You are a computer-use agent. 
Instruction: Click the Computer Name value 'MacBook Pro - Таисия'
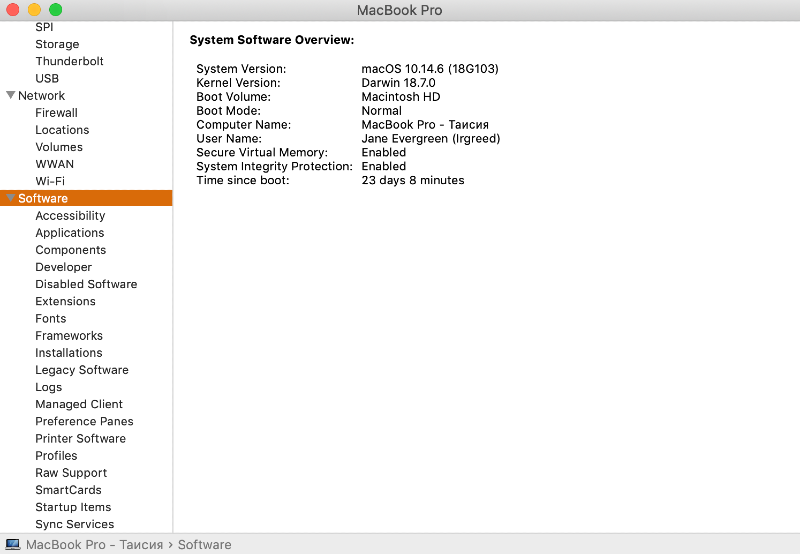tap(425, 124)
